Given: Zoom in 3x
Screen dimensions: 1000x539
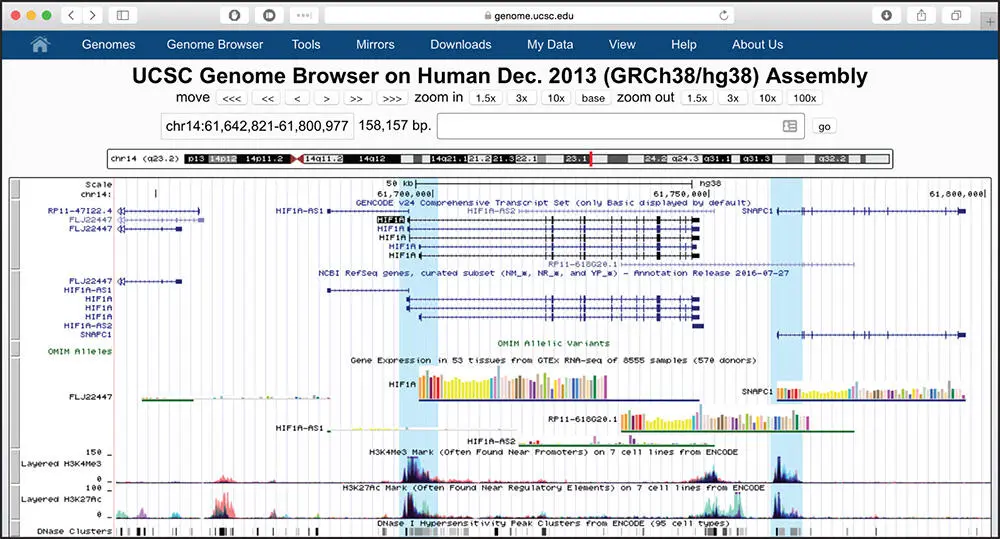Looking at the screenshot, I should 522,98.
